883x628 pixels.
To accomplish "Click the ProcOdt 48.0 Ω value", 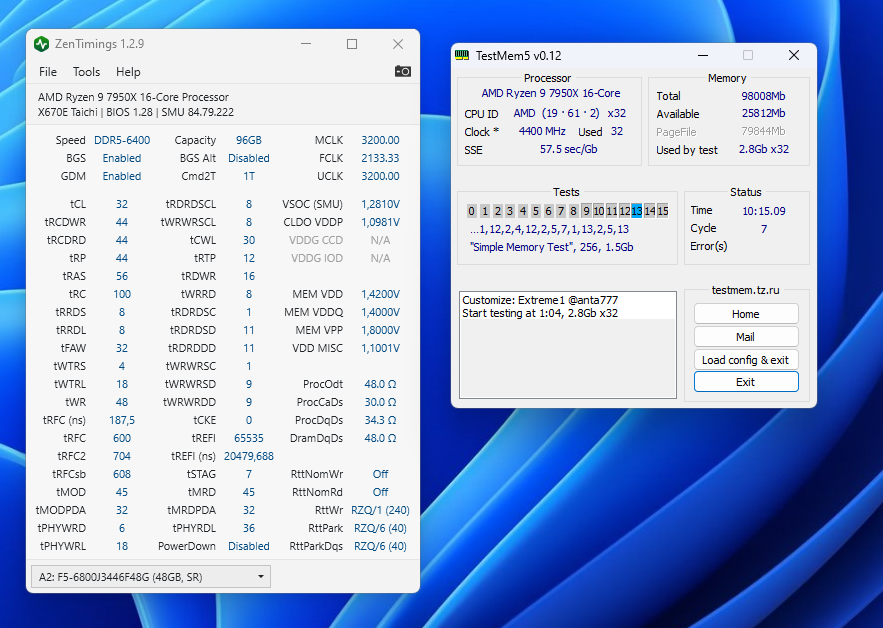I will click(x=380, y=384).
